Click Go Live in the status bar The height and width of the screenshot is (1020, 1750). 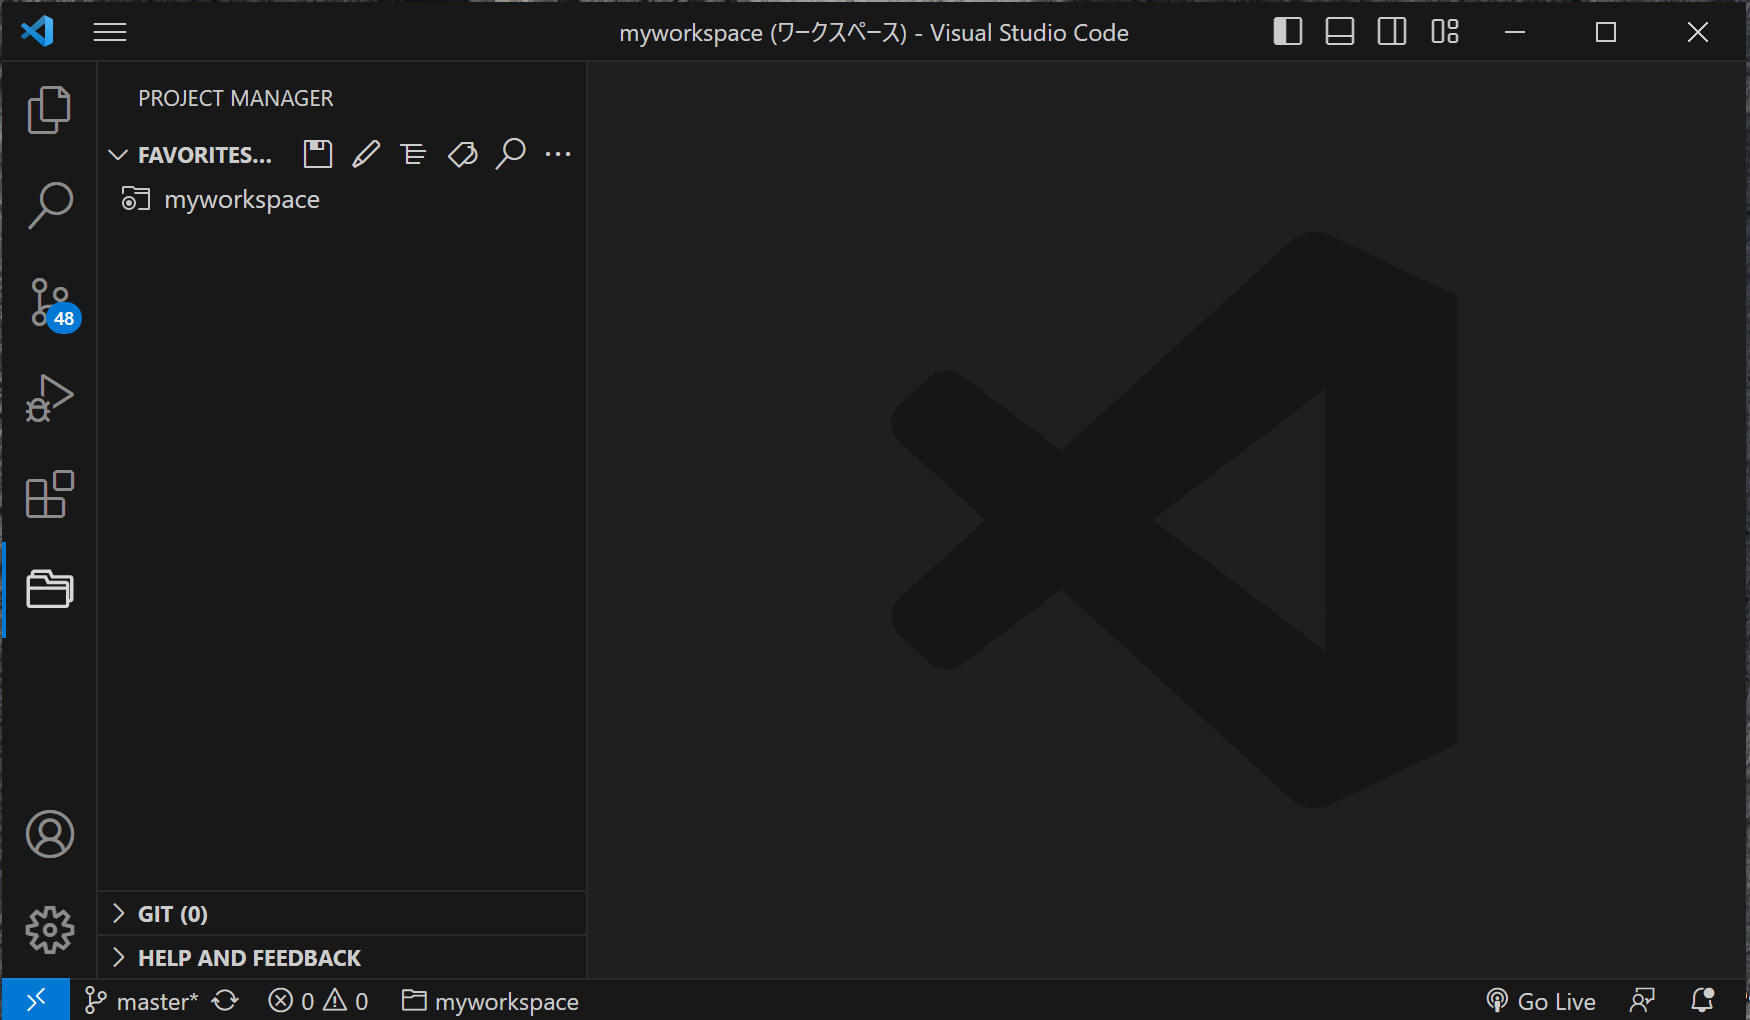click(1541, 1001)
